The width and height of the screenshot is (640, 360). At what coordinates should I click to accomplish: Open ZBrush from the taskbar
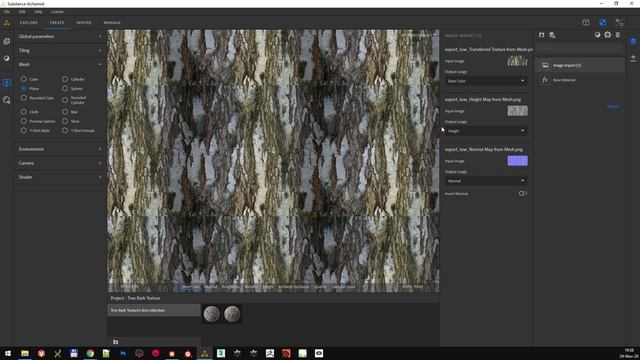coord(270,353)
